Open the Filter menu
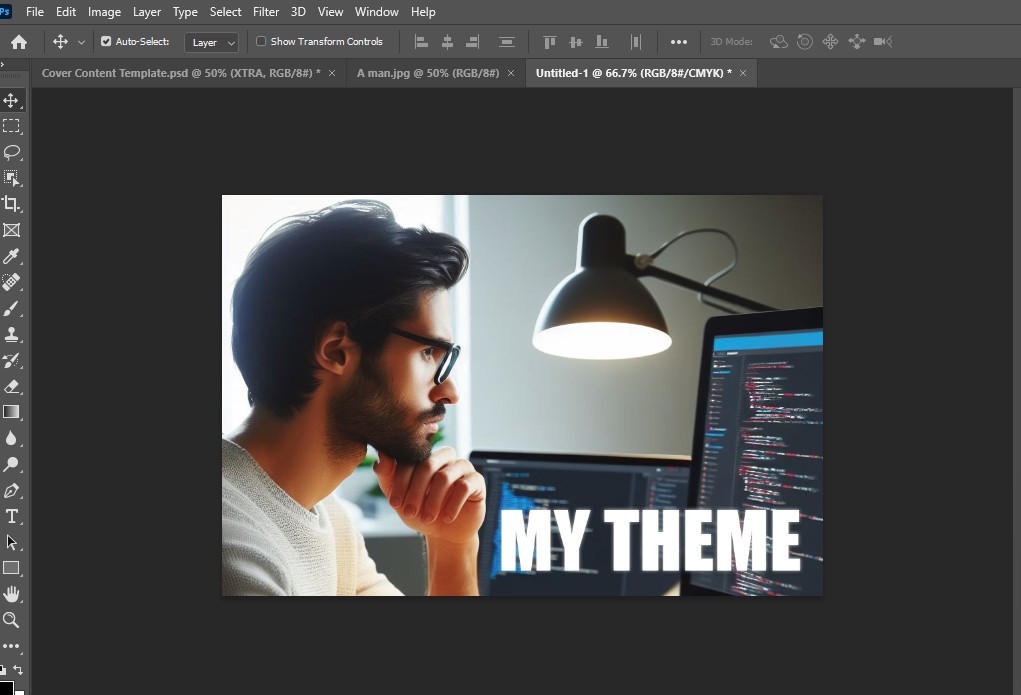 [x=266, y=12]
